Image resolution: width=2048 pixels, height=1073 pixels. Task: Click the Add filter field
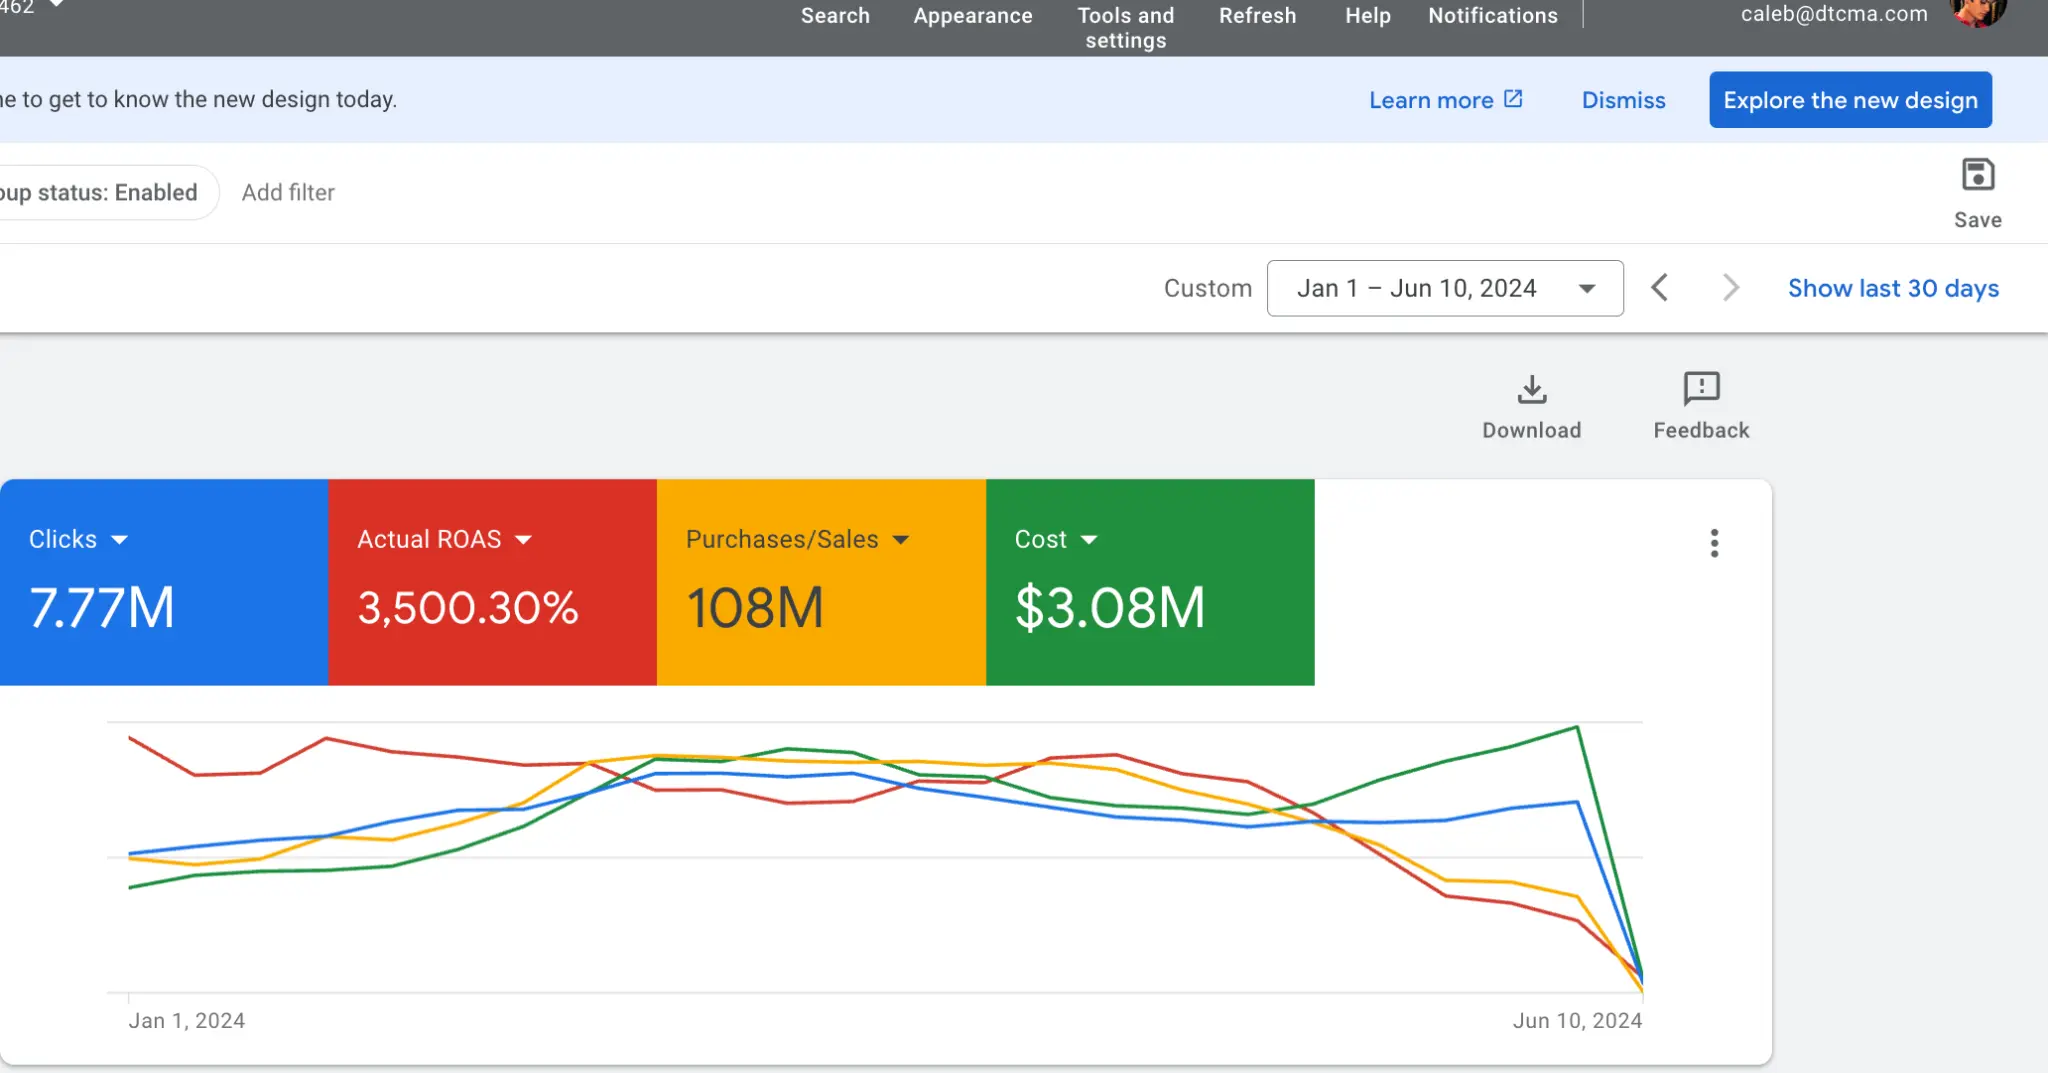pyautogui.click(x=288, y=192)
